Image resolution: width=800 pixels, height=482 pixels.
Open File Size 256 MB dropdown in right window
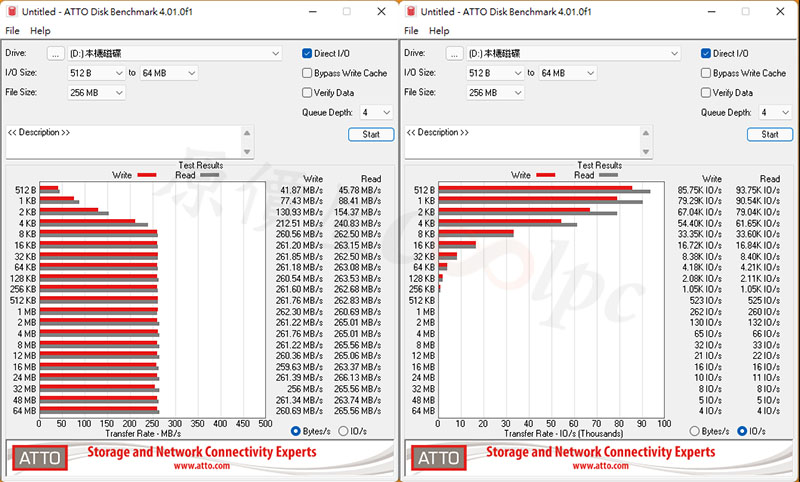point(495,93)
